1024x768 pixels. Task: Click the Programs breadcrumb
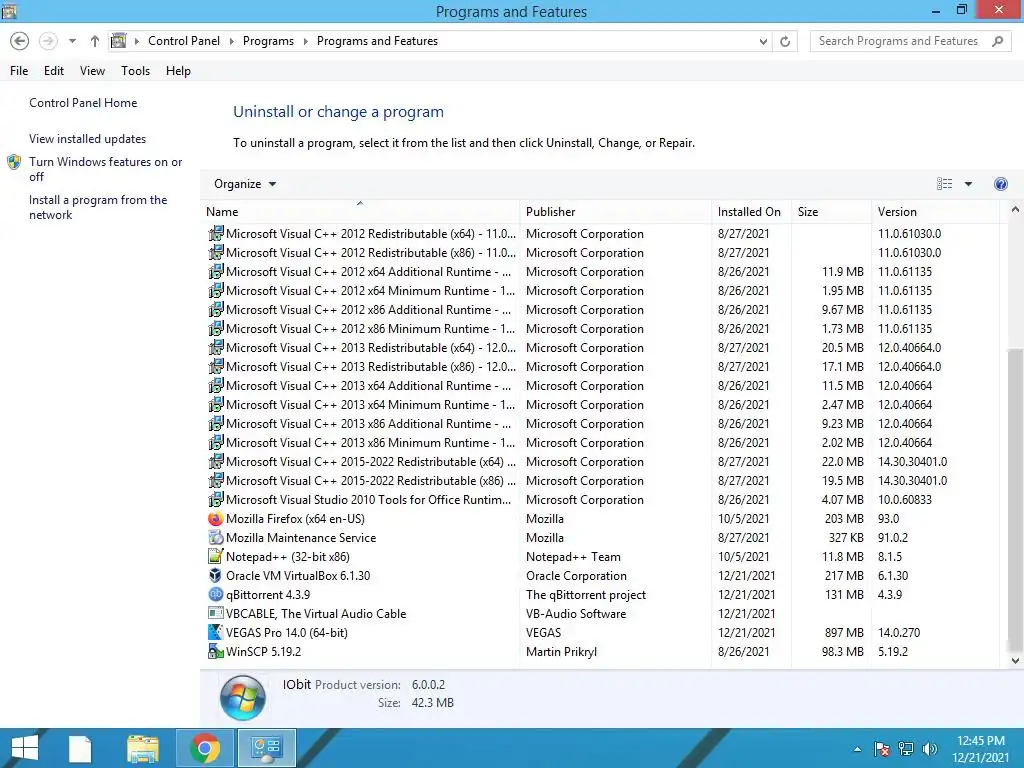click(268, 41)
